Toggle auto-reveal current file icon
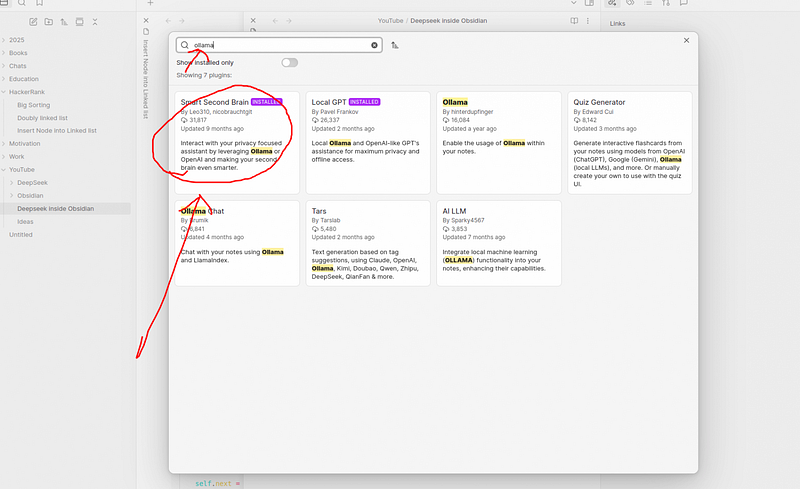 pos(80,22)
